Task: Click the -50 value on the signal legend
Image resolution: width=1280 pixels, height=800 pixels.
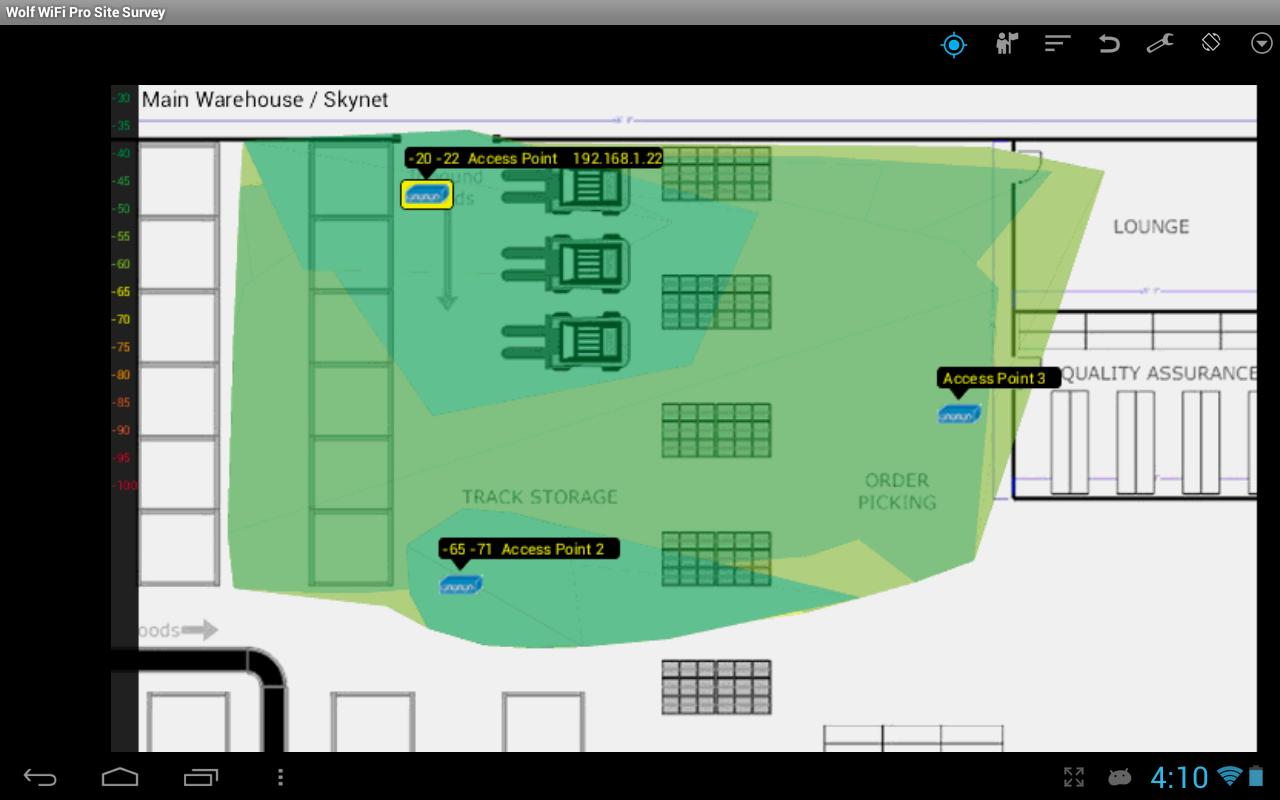Action: tap(122, 209)
